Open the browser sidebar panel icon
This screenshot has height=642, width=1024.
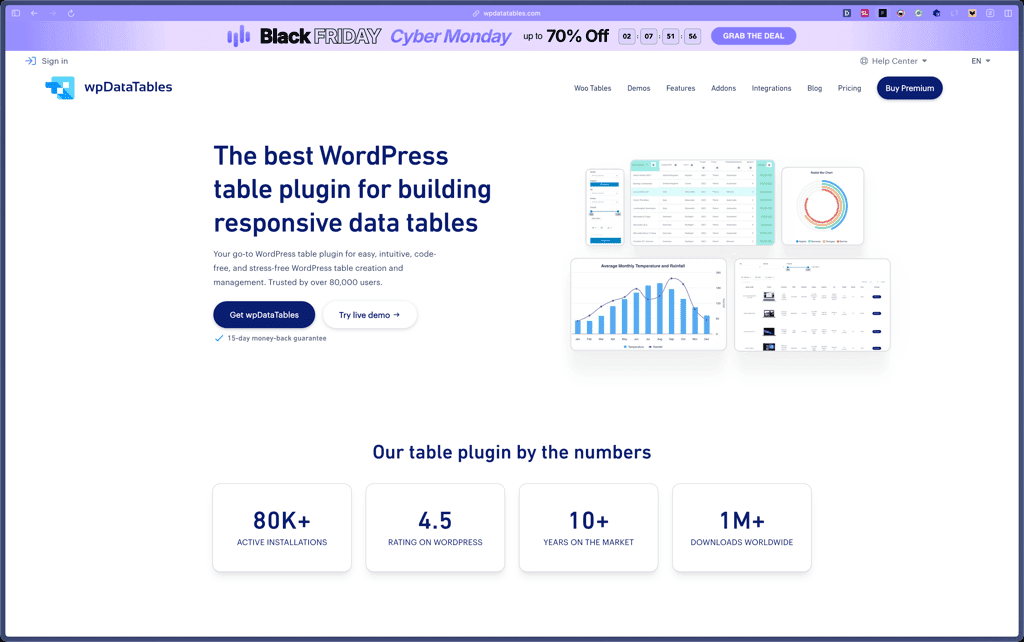[15, 13]
